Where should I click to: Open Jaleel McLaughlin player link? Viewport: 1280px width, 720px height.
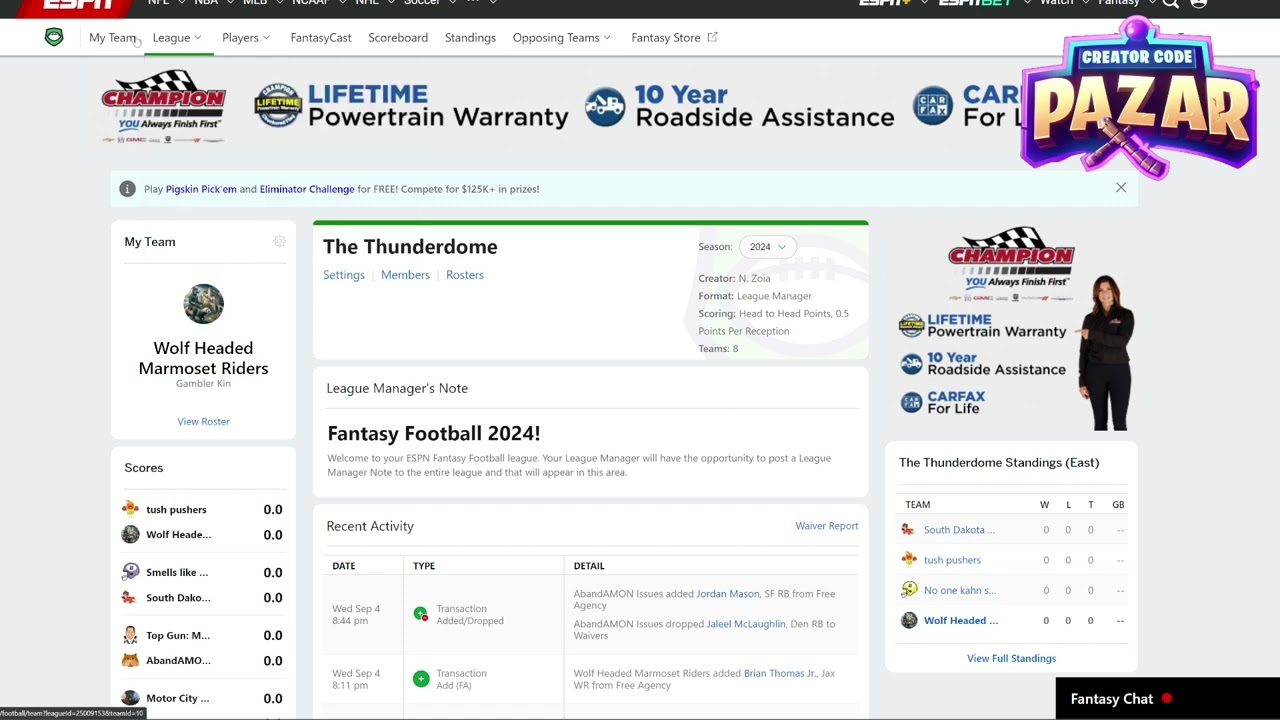(x=746, y=624)
